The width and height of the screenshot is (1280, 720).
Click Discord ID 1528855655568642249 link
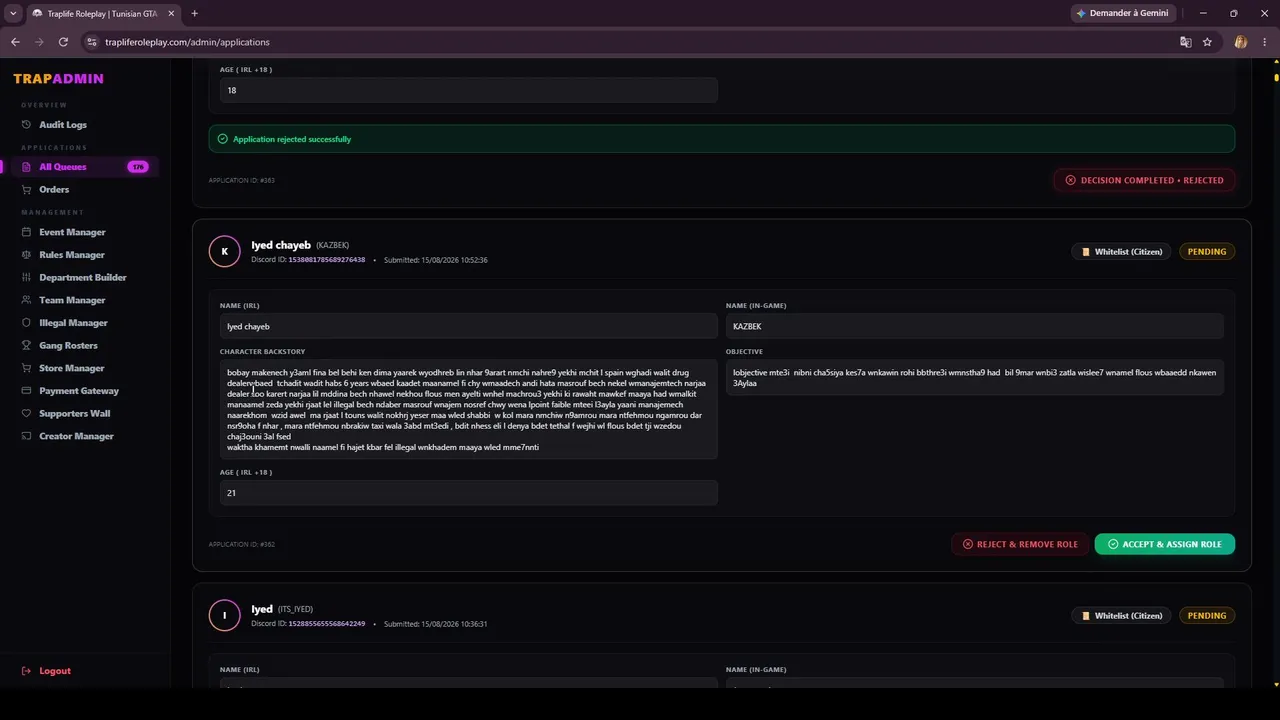coord(327,624)
